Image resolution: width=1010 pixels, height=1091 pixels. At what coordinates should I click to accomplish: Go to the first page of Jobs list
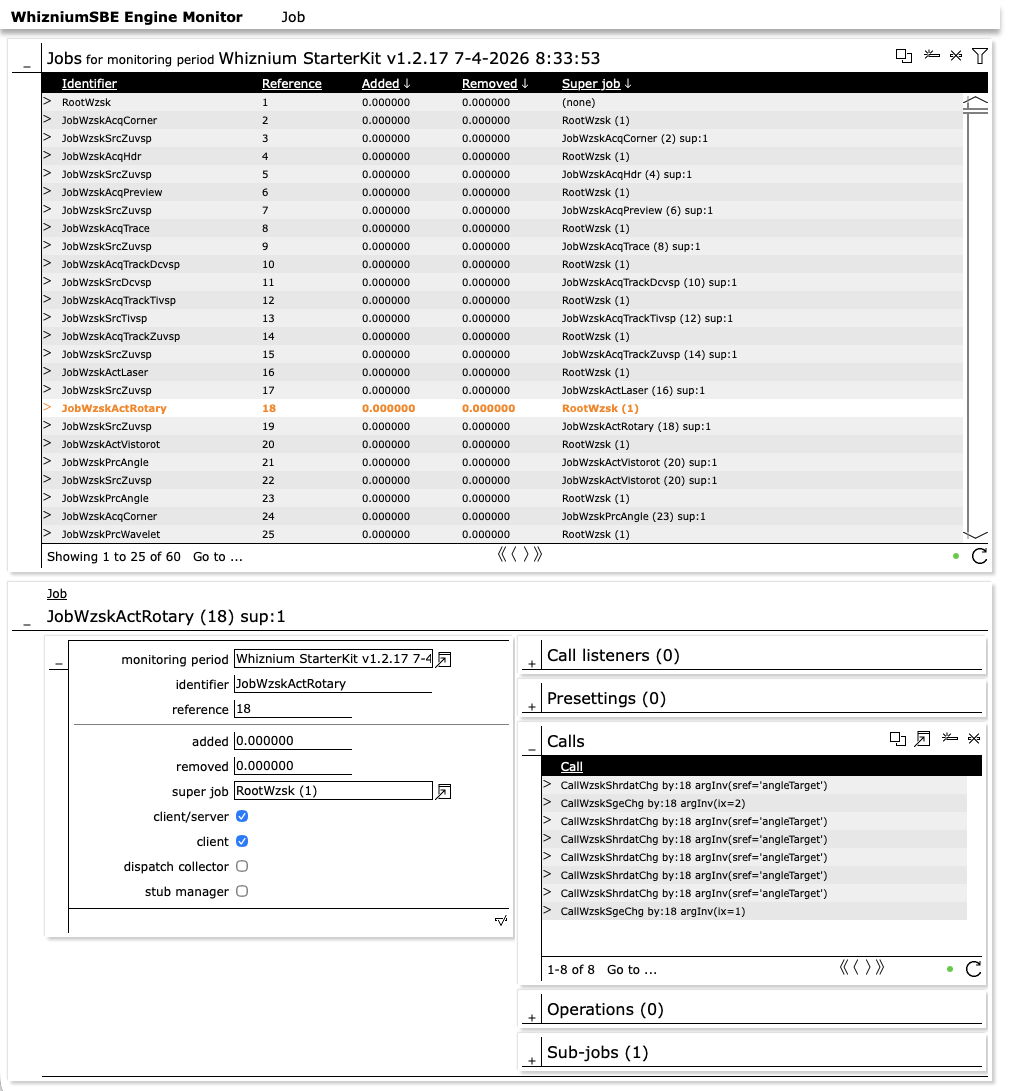click(x=502, y=555)
